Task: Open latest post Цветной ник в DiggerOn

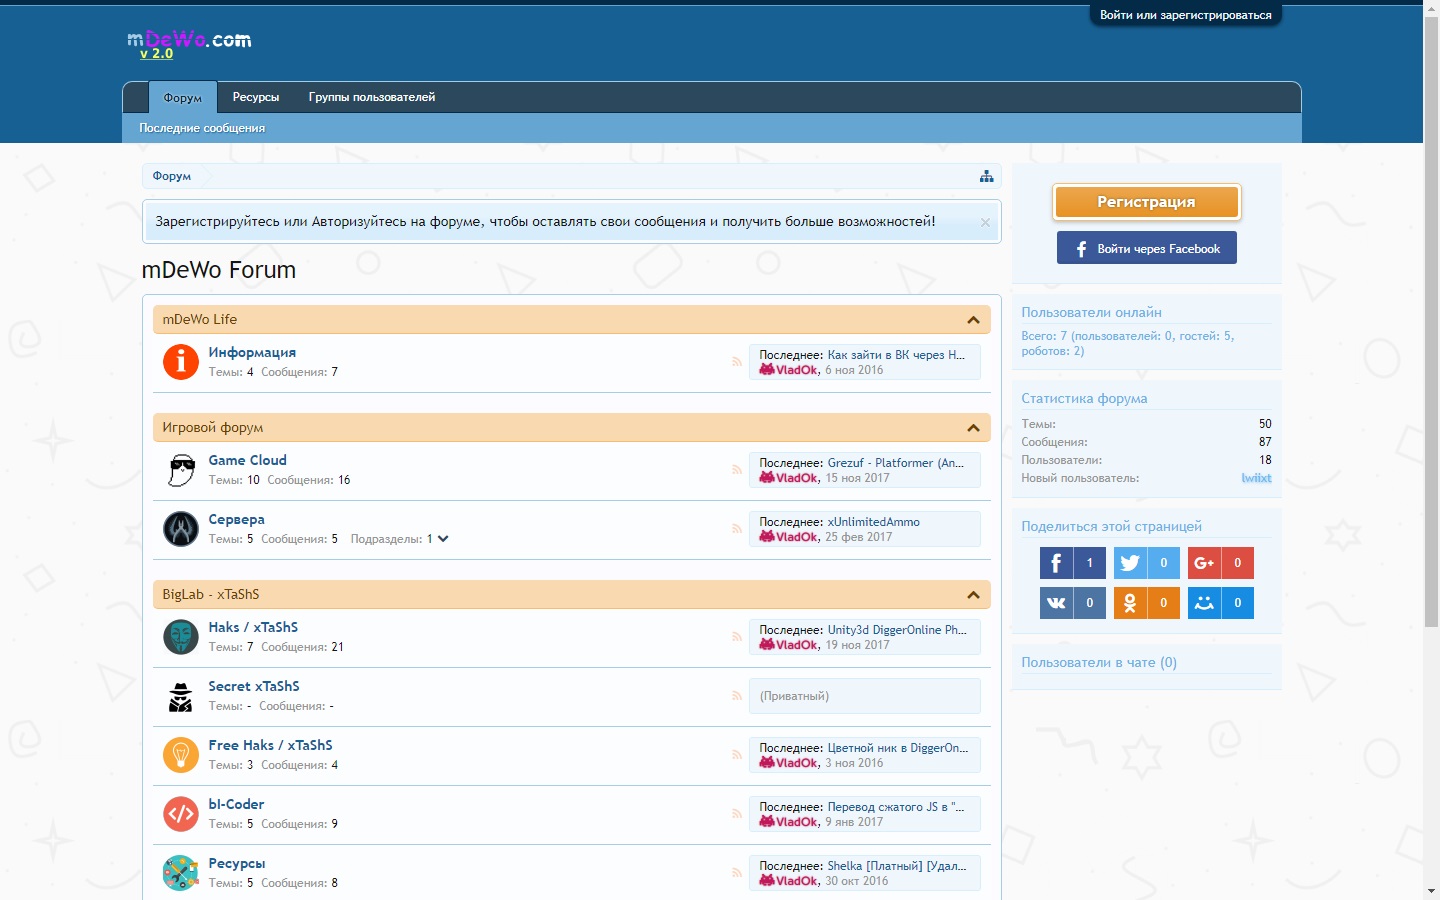Action: point(898,748)
